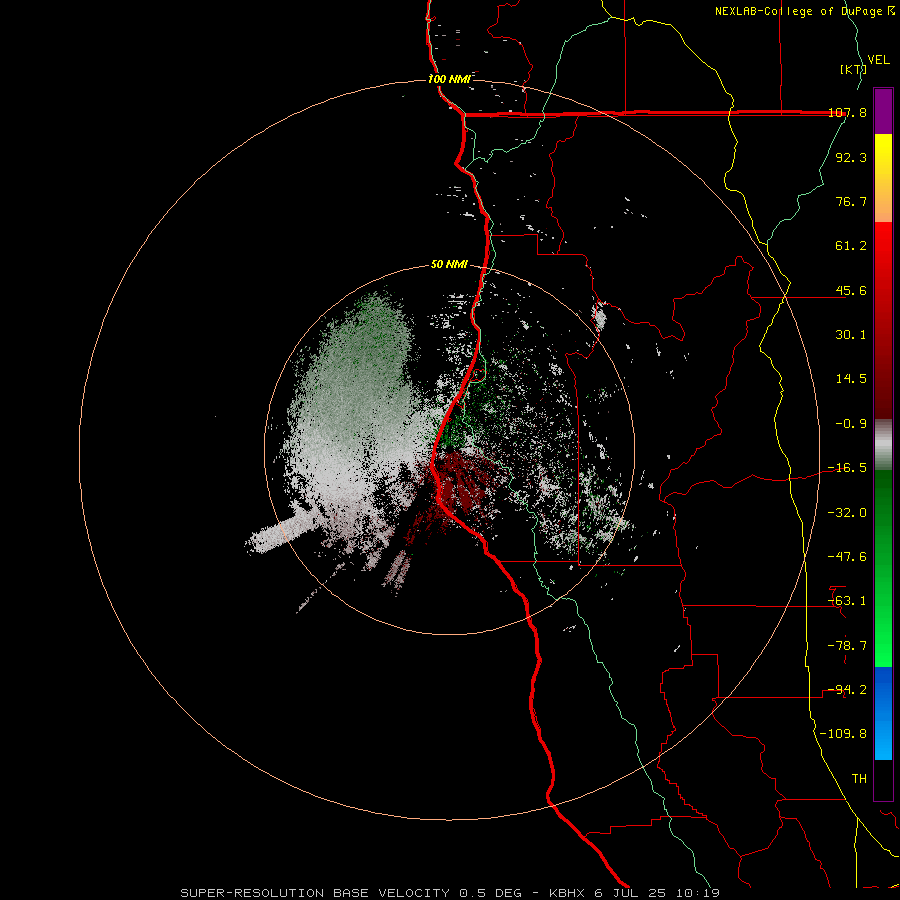Viewport: 900px width, 900px height.
Task: Click the 107.8 value on velocity scale
Action: (847, 112)
